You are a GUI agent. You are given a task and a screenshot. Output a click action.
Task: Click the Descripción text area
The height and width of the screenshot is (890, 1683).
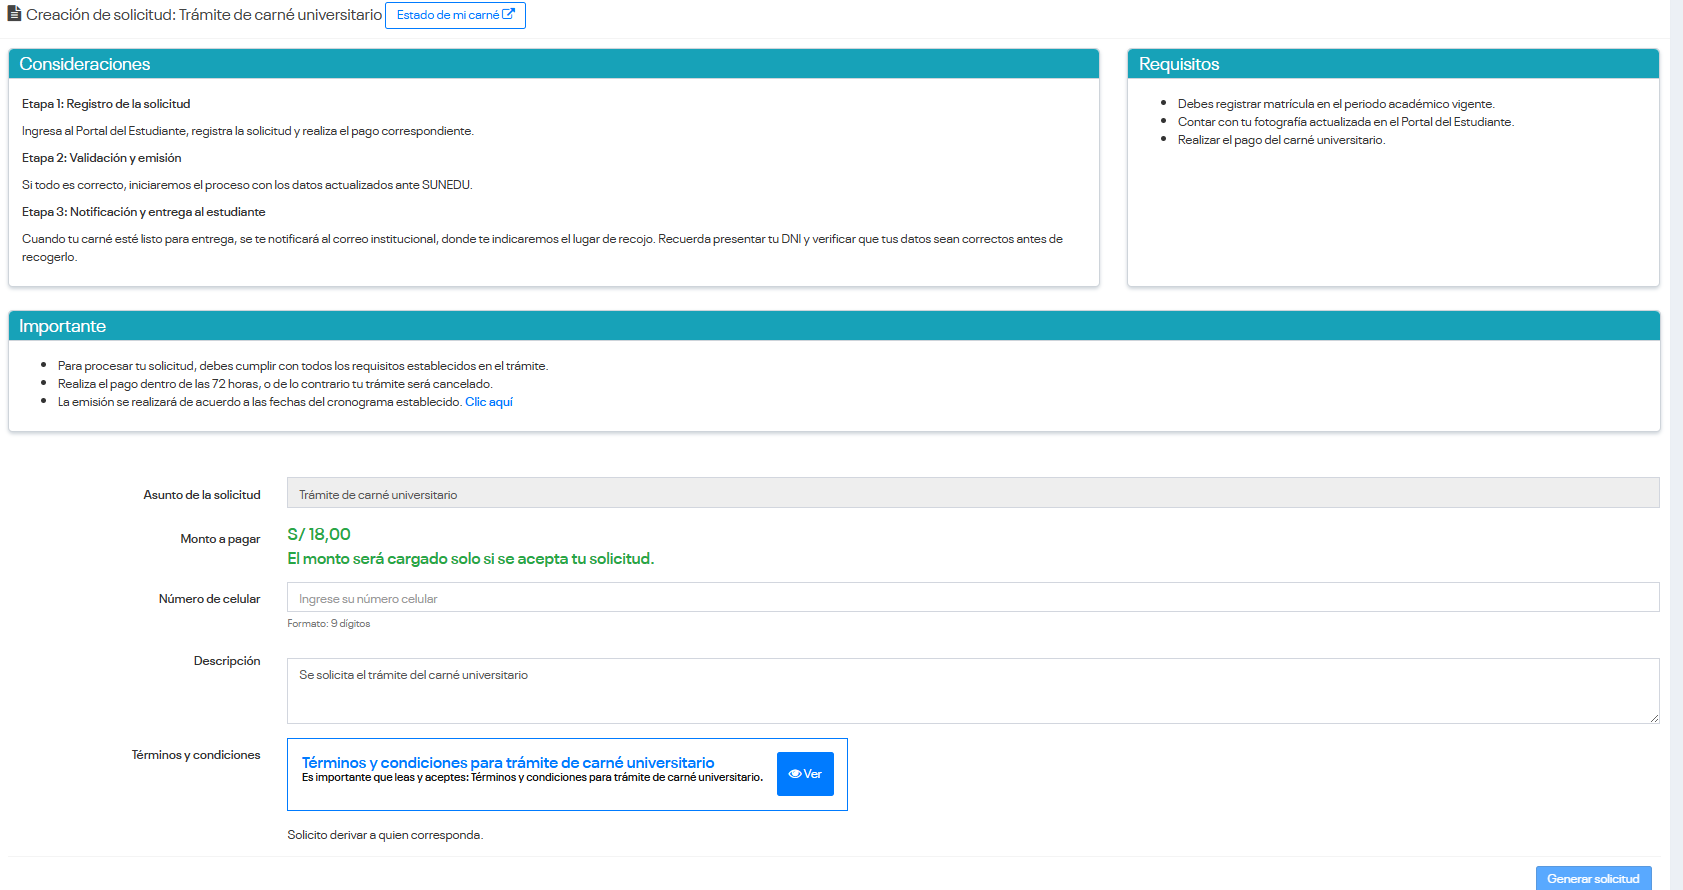point(973,691)
